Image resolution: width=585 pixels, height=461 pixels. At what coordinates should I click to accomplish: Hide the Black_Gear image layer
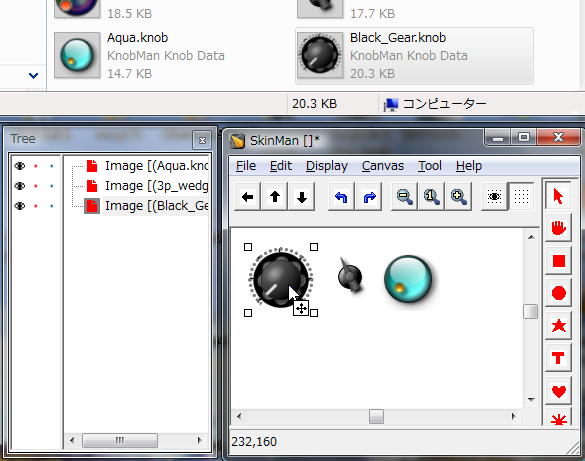[x=20, y=206]
